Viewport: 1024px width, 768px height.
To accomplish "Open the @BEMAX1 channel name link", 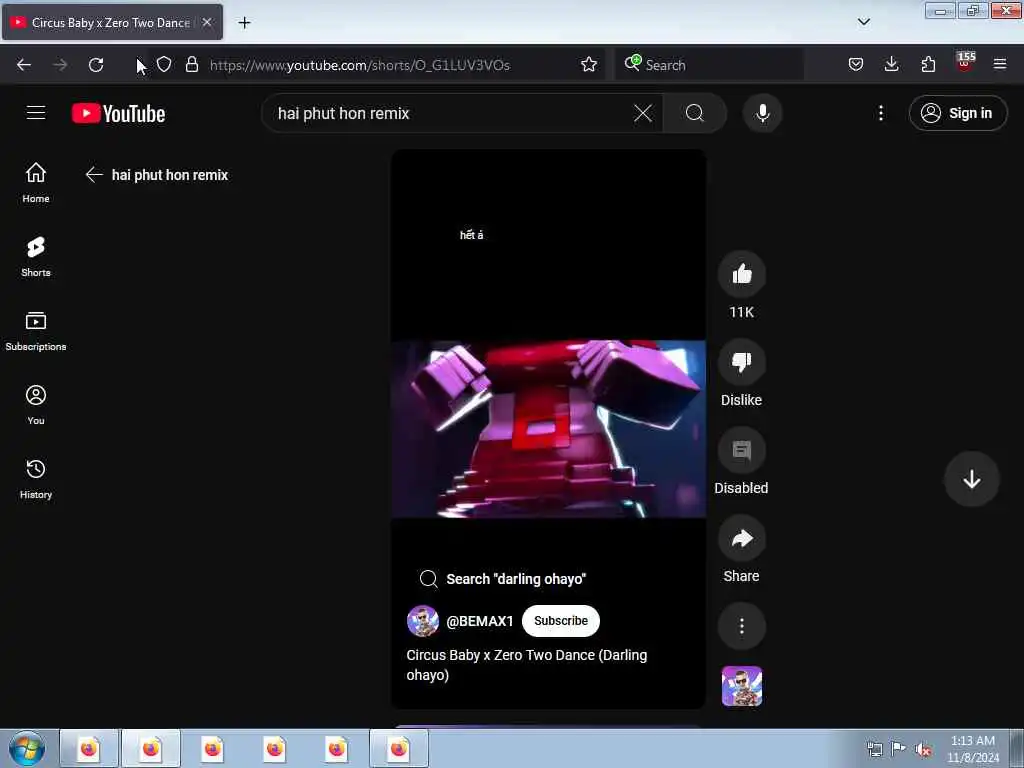I will 479,621.
